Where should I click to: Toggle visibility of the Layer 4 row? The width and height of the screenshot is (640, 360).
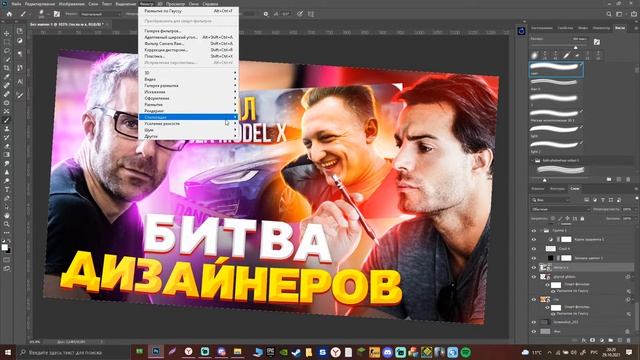(533, 249)
